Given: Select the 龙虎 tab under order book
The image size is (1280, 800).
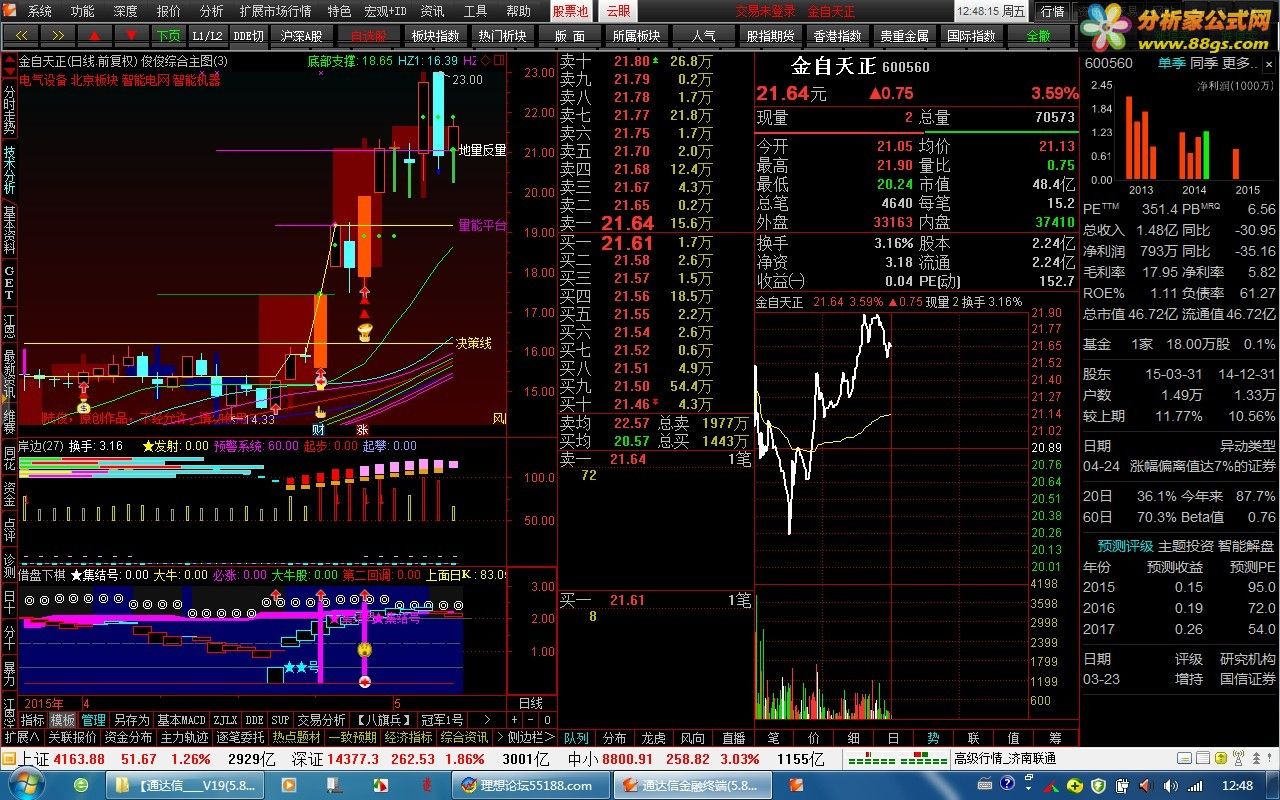Looking at the screenshot, I should (653, 738).
